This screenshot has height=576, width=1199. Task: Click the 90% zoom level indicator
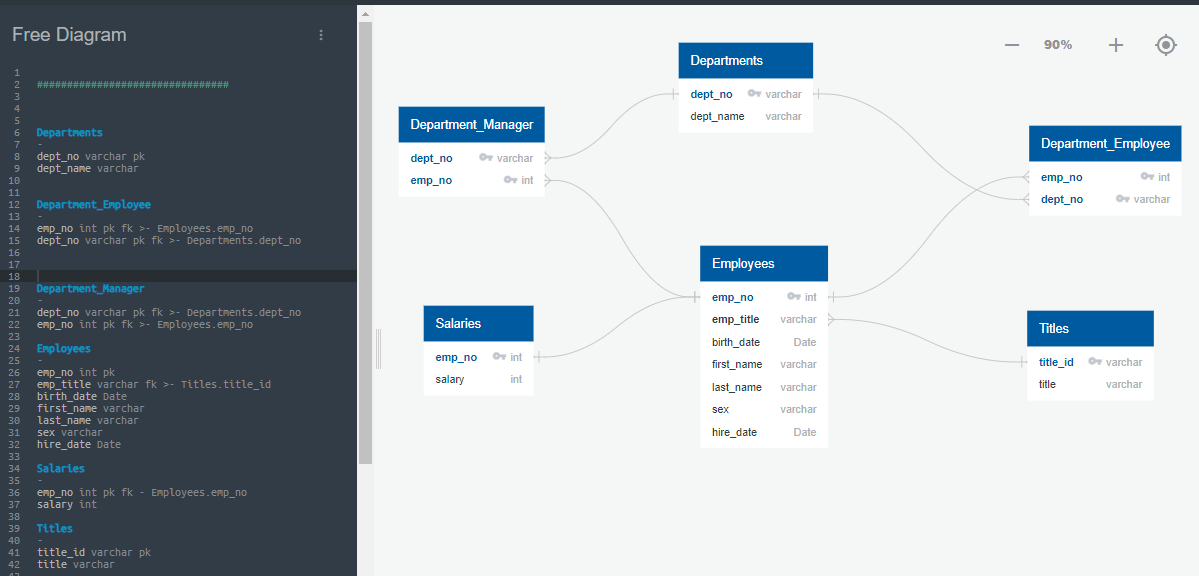click(x=1057, y=44)
